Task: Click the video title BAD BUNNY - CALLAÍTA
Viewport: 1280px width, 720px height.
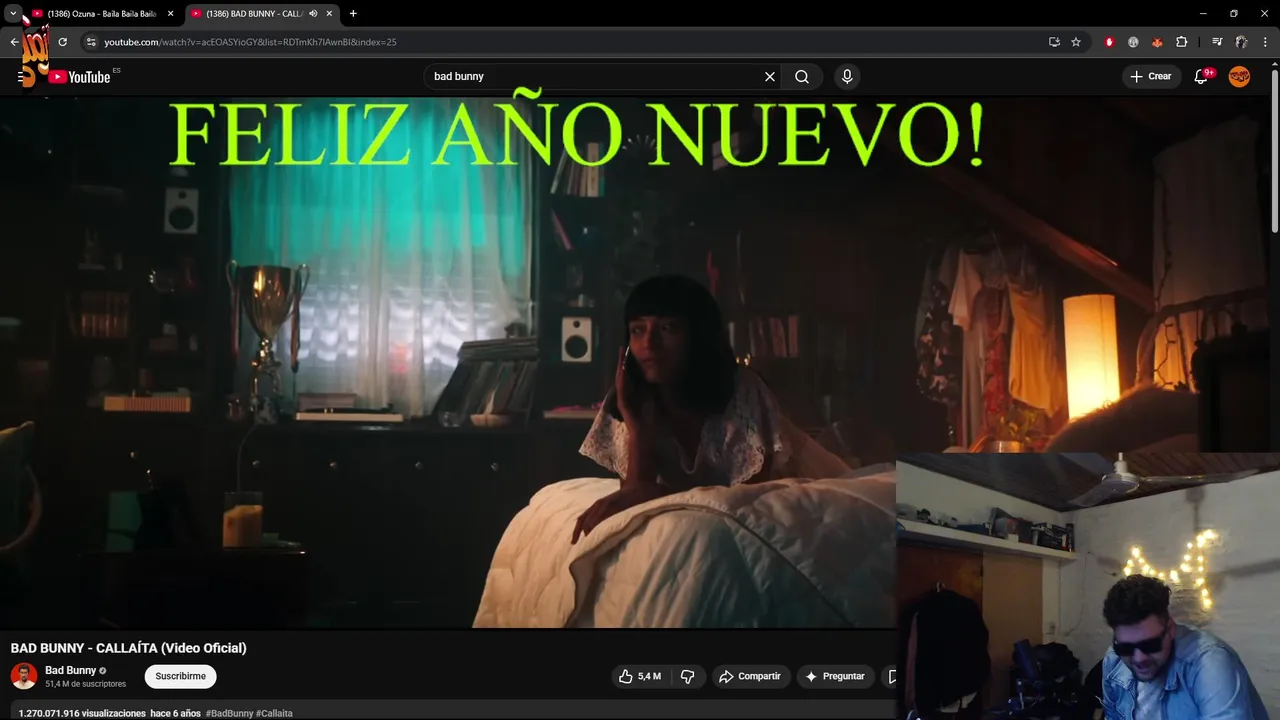Action: [x=128, y=648]
